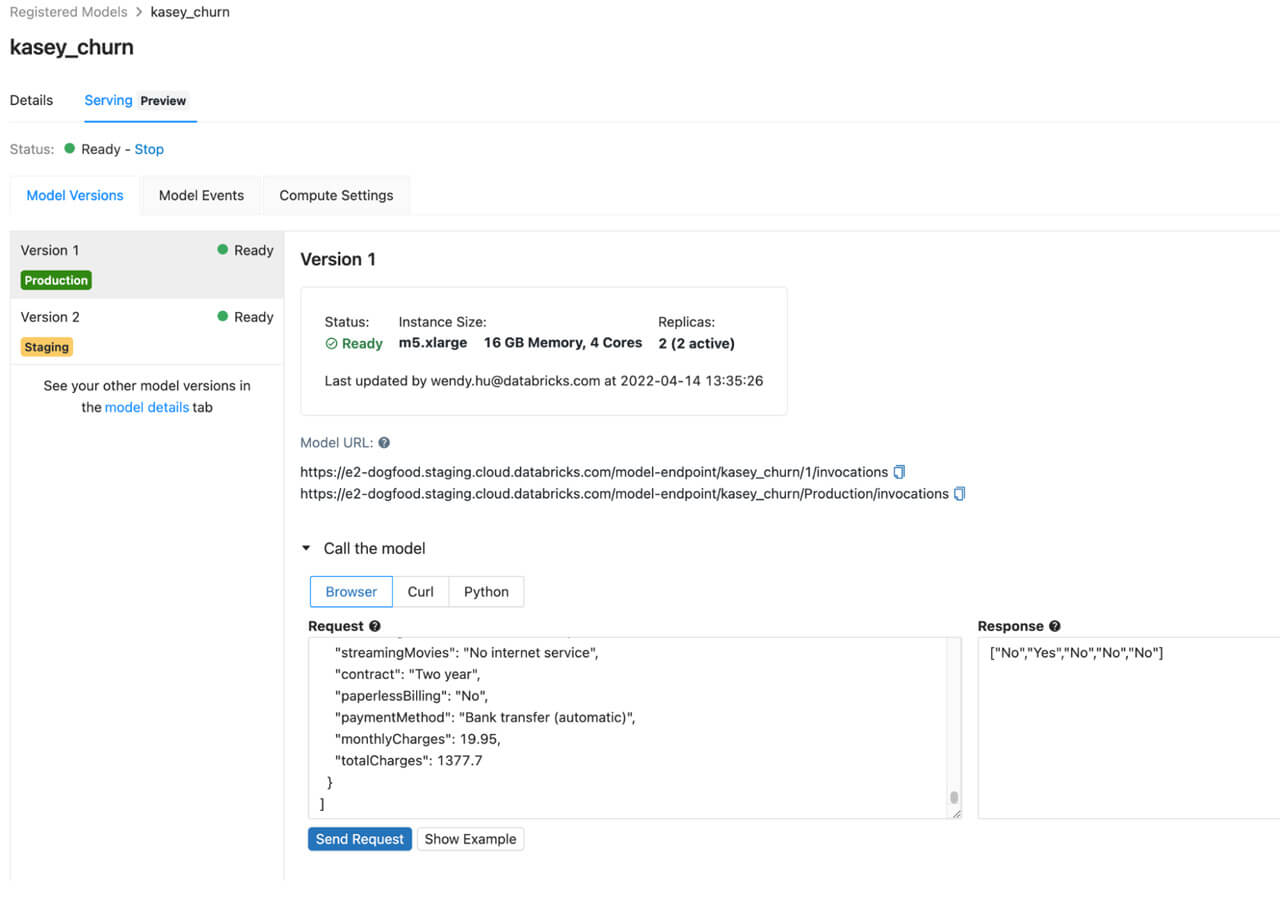Copy the version 1 invocations URL
The height and width of the screenshot is (900, 1280).
899,472
